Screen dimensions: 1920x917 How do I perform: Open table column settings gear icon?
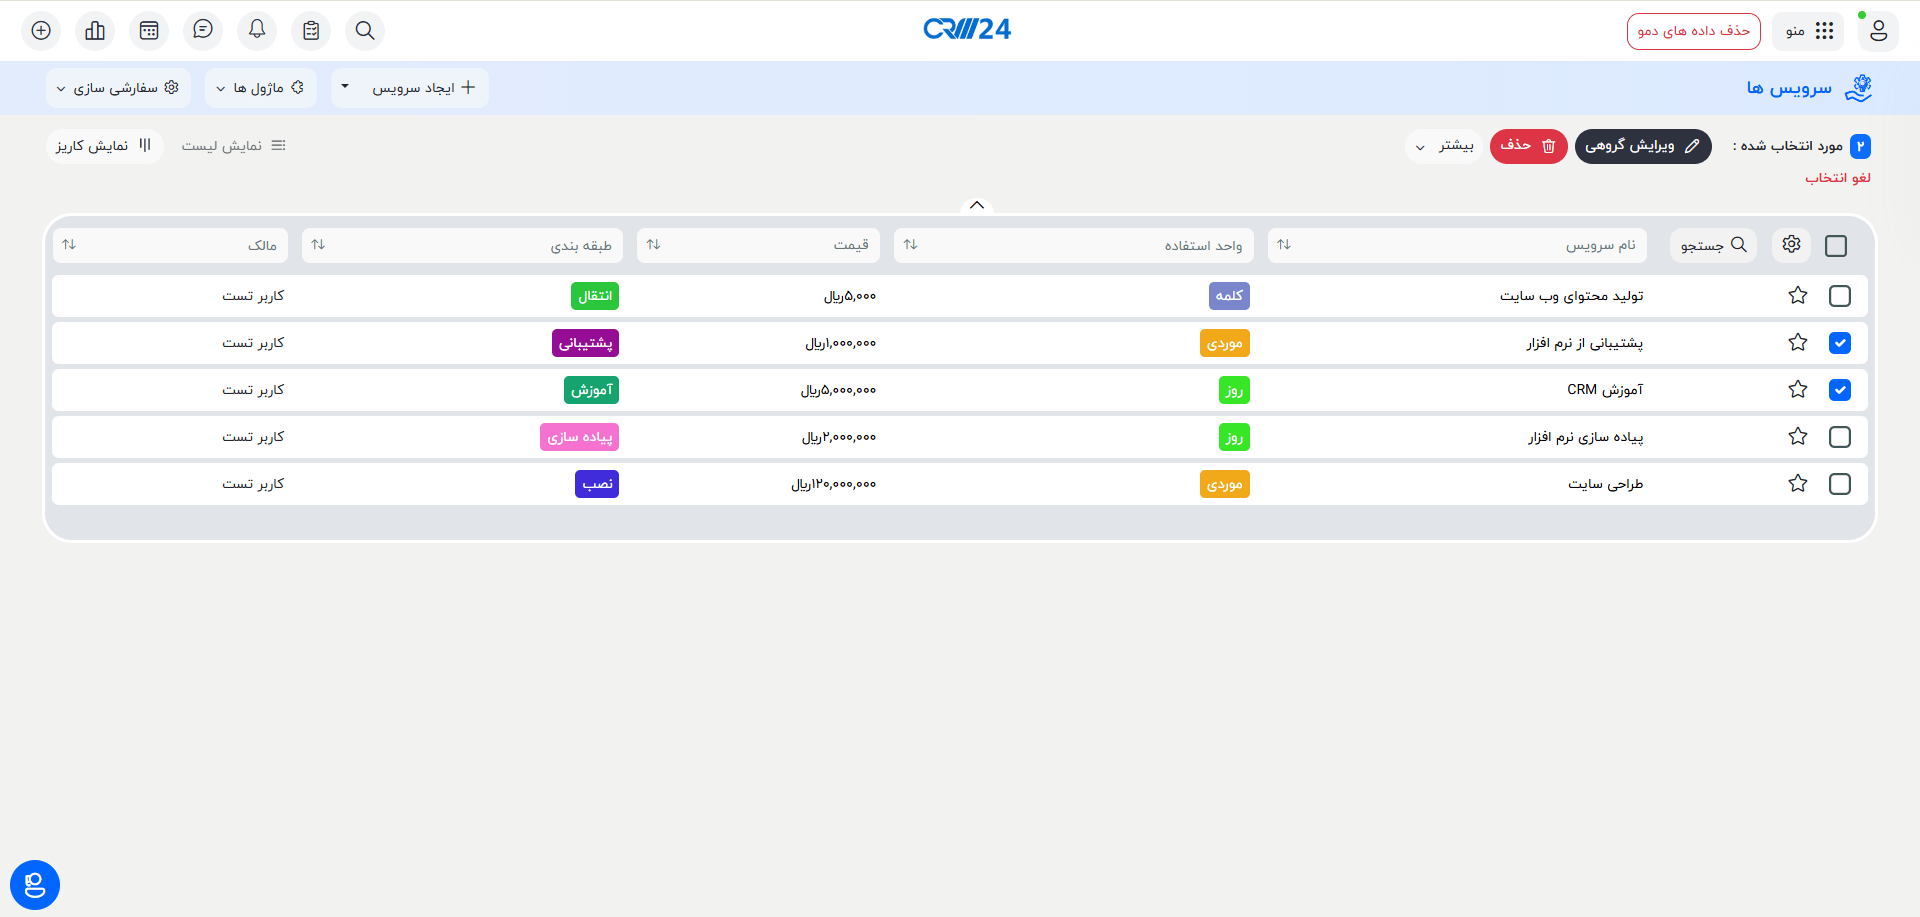click(1791, 245)
